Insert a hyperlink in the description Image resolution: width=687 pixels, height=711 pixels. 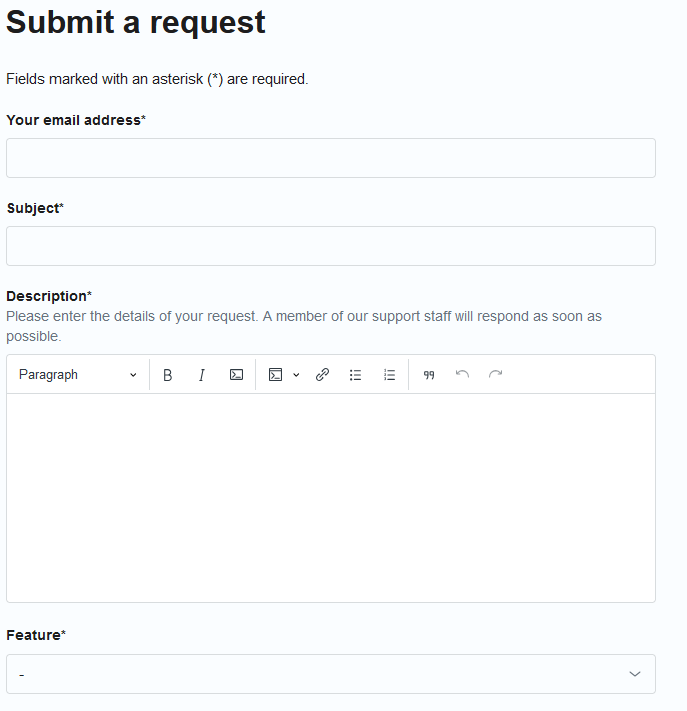pyautogui.click(x=322, y=375)
